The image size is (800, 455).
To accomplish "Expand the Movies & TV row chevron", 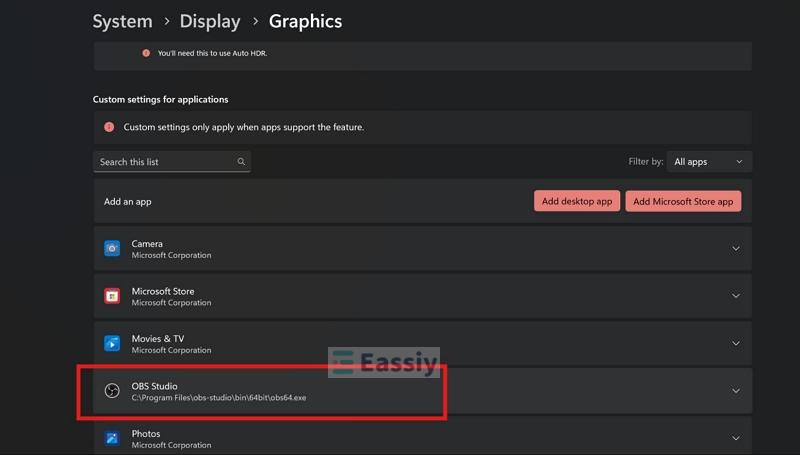I will [x=736, y=343].
